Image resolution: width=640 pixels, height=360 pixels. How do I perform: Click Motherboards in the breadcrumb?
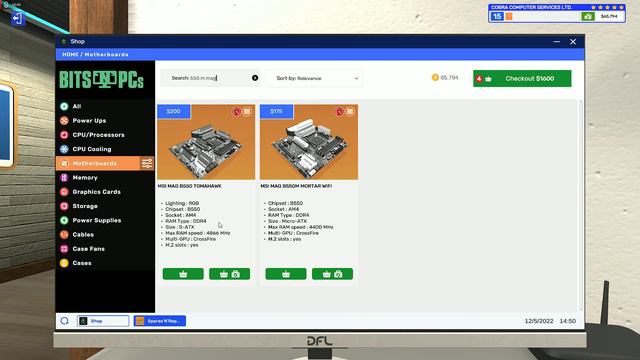click(107, 54)
